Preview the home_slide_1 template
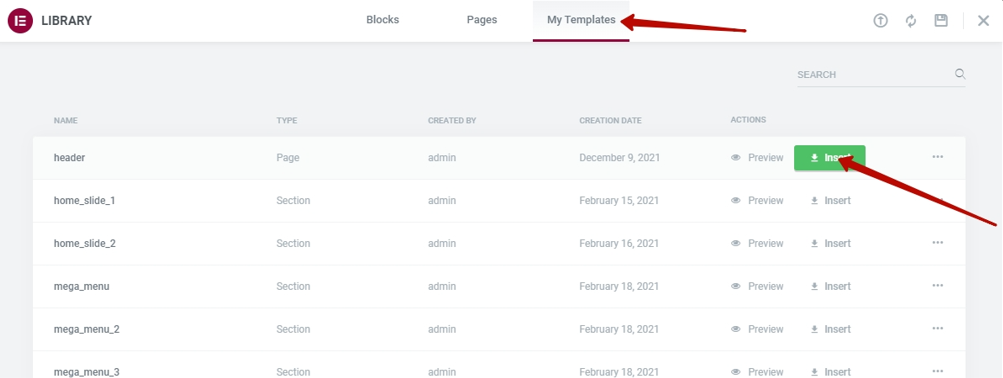Image resolution: width=1003 pixels, height=378 pixels. 757,200
